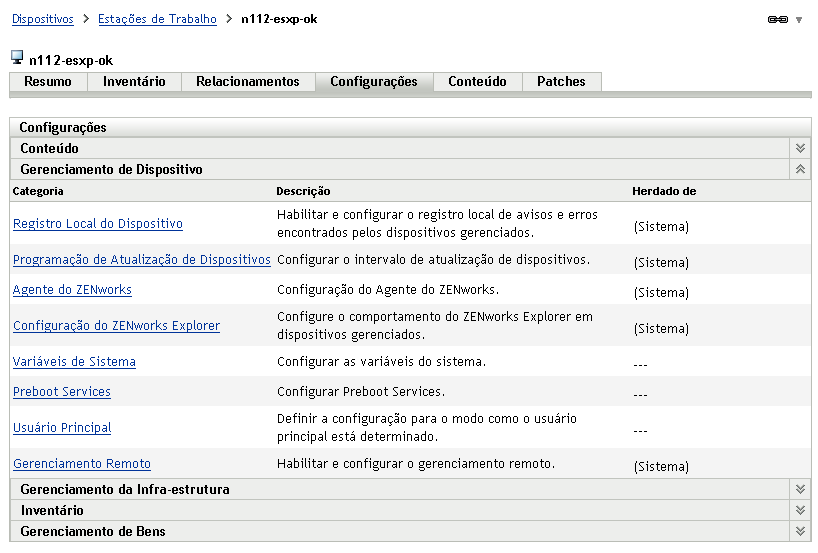Open Variáveis de Sistema link
818x553 pixels.
point(75,362)
